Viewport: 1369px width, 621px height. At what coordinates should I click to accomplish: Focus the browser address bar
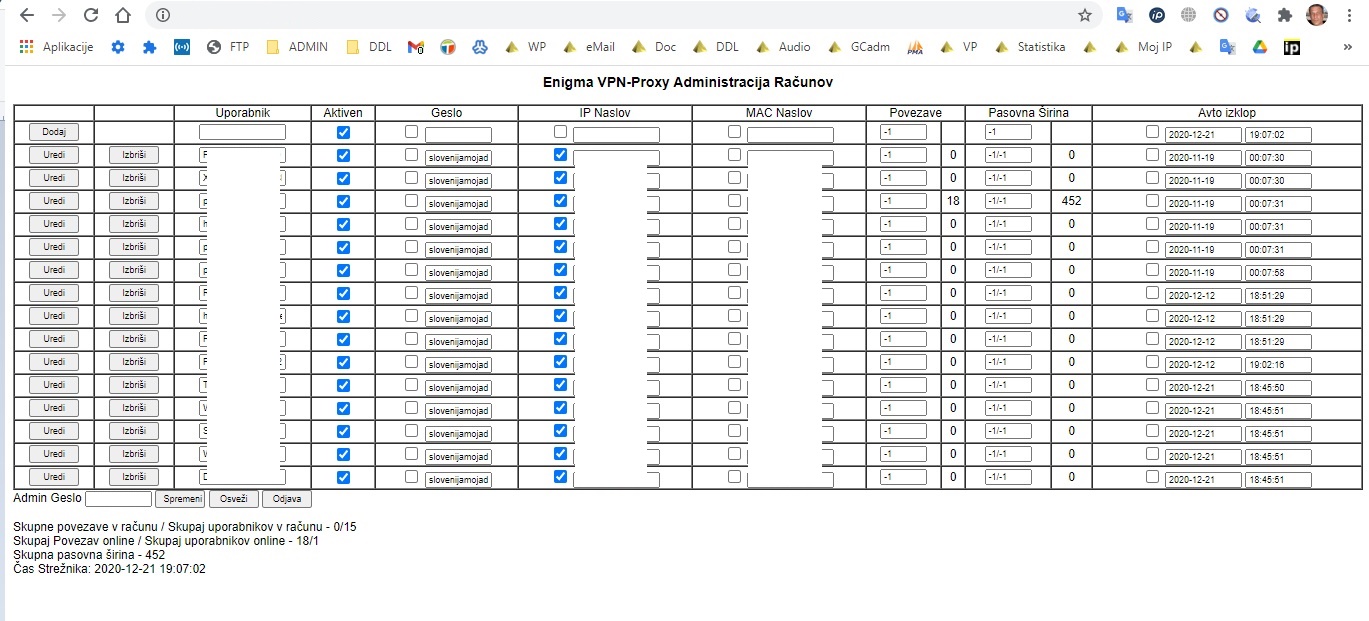(620, 15)
